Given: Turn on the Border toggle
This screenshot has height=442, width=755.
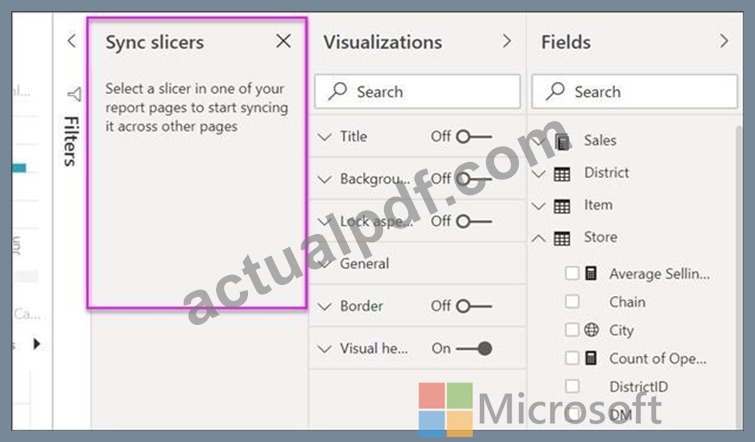Looking at the screenshot, I should coord(474,306).
